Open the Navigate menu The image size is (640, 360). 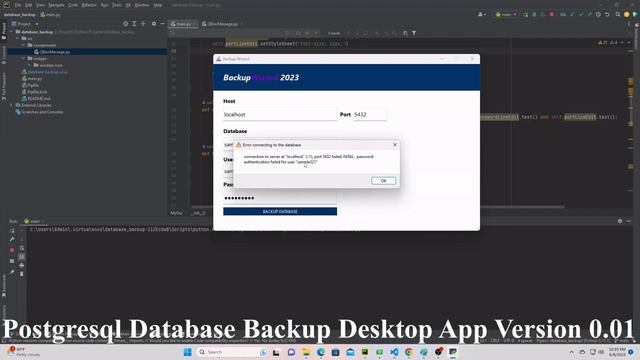(x=56, y=5)
